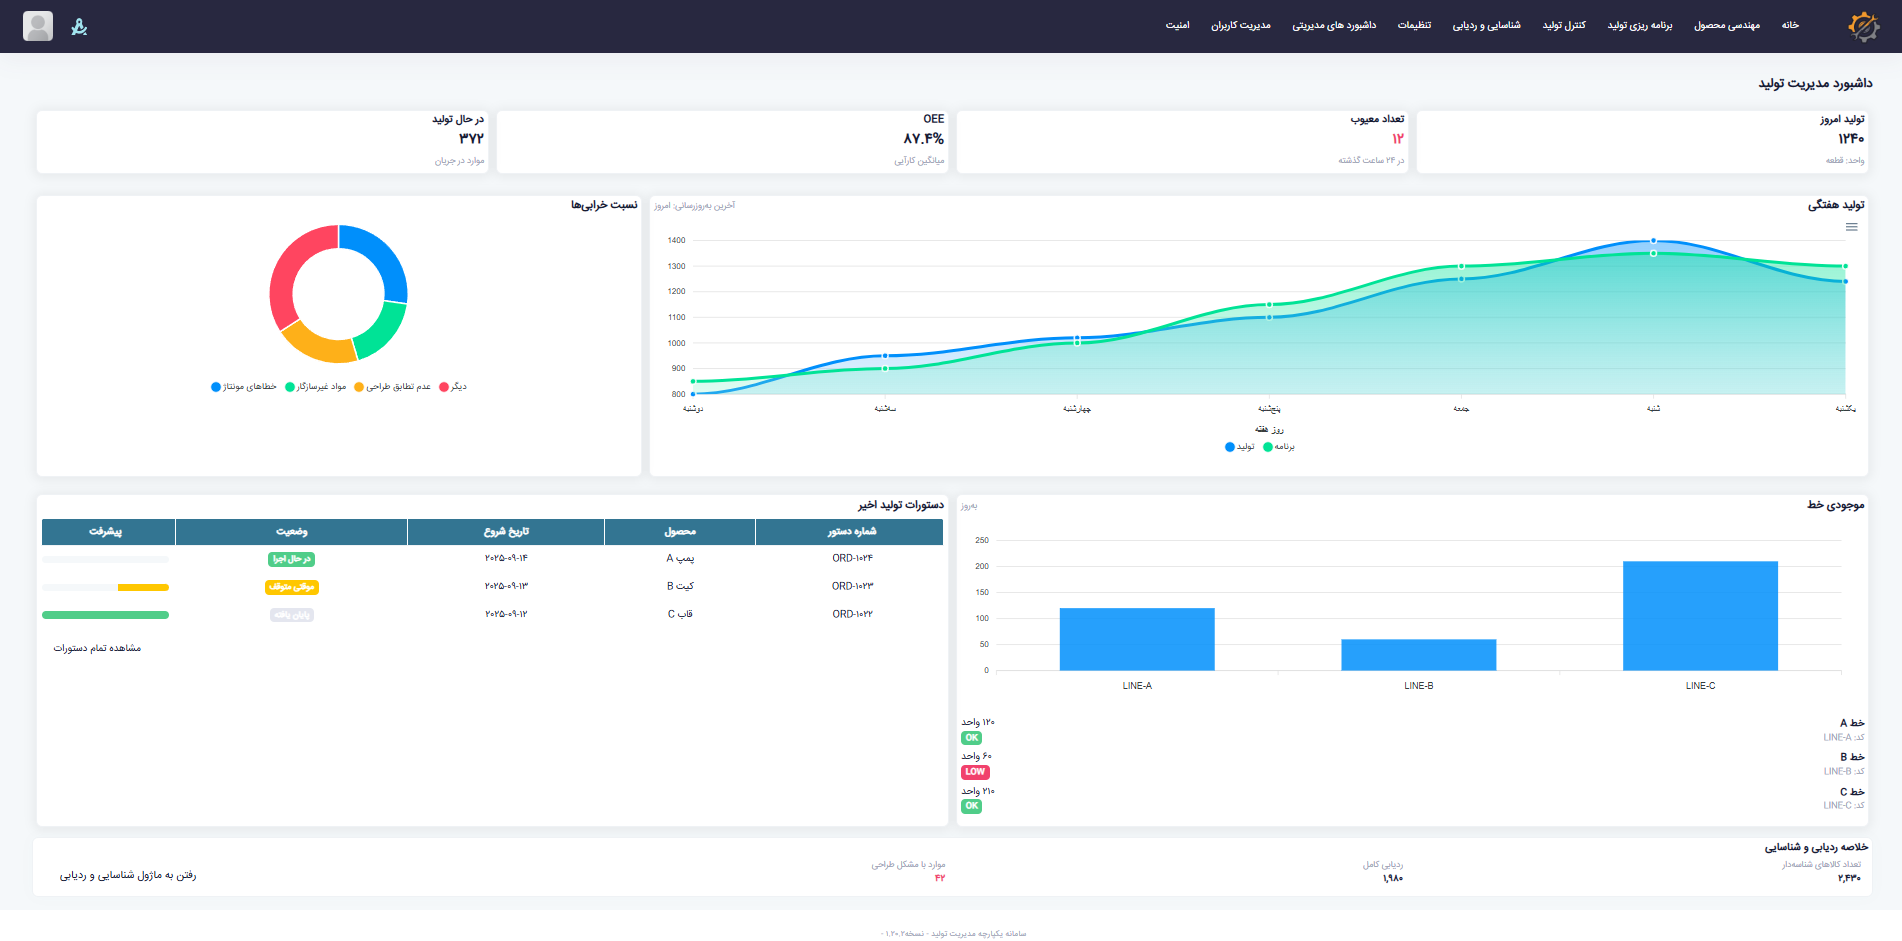Screen dimensions: 1902x941
Task: Click 'مشاهده تمام دستورات' link
Action: [x=97, y=648]
